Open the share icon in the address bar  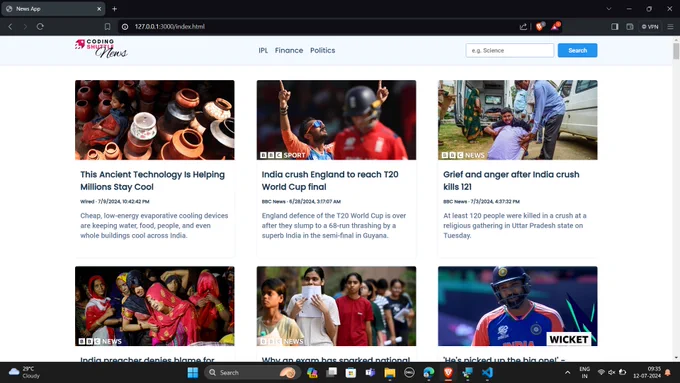tap(523, 26)
